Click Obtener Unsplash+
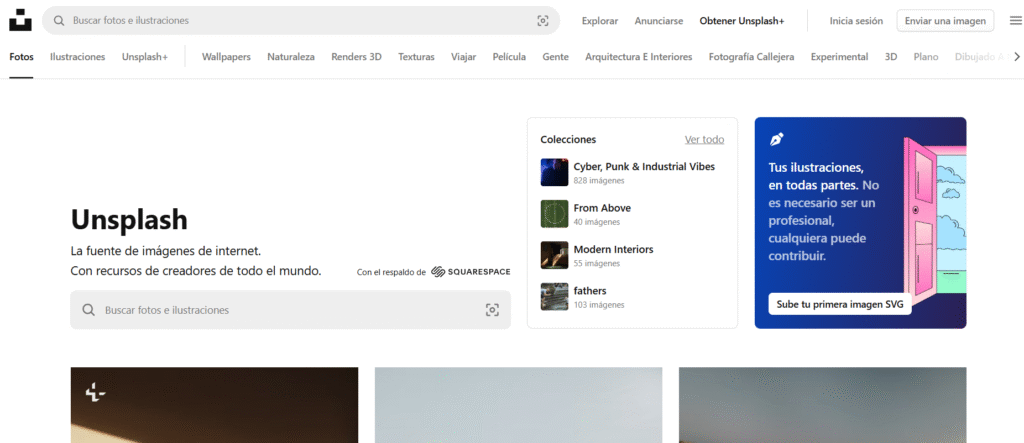This screenshot has height=443, width=1024. 742,21
